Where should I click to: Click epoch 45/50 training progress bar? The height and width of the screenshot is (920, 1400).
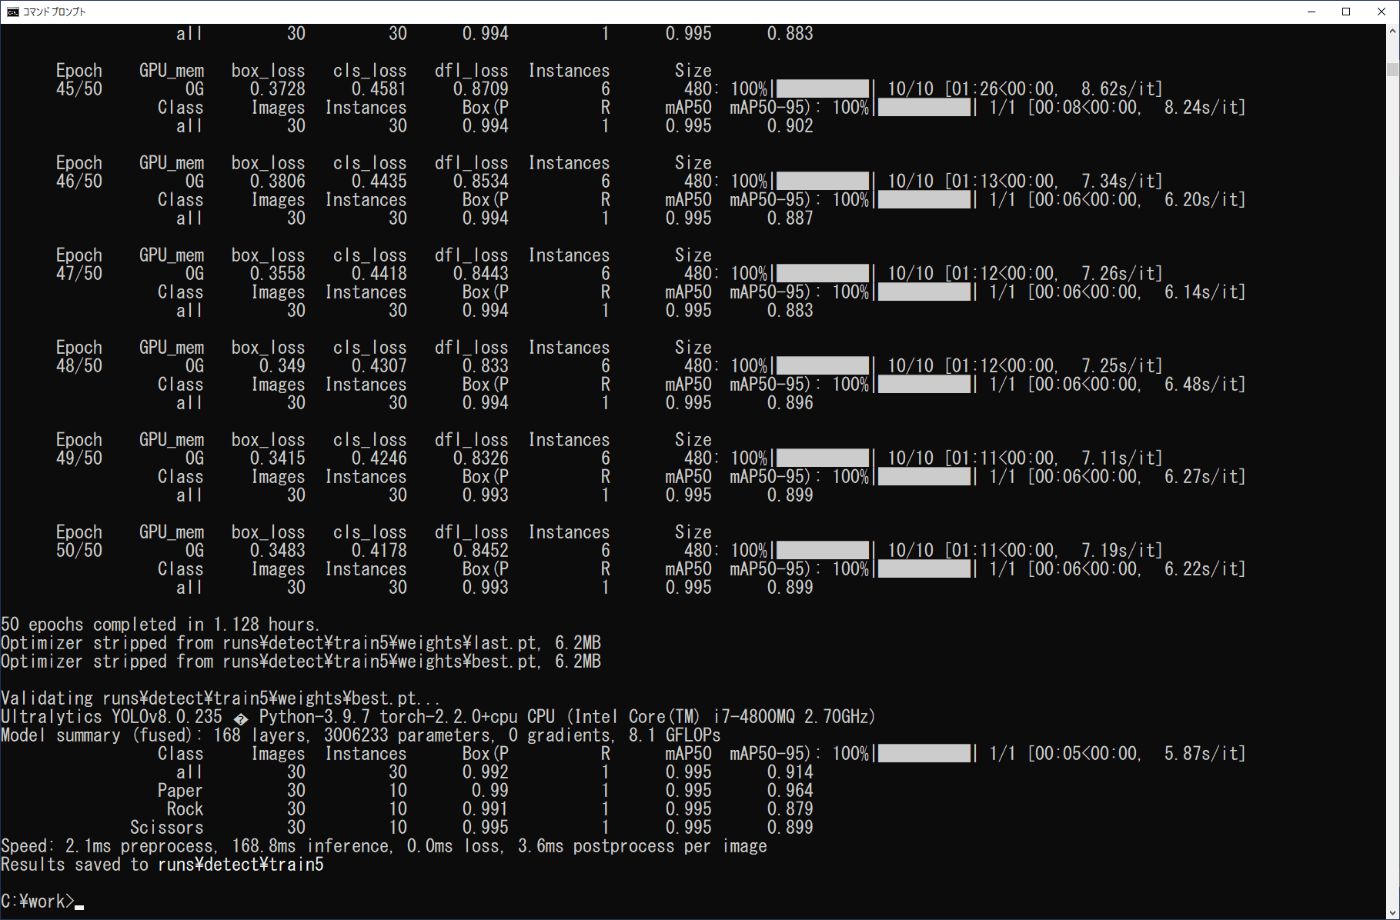coord(823,89)
